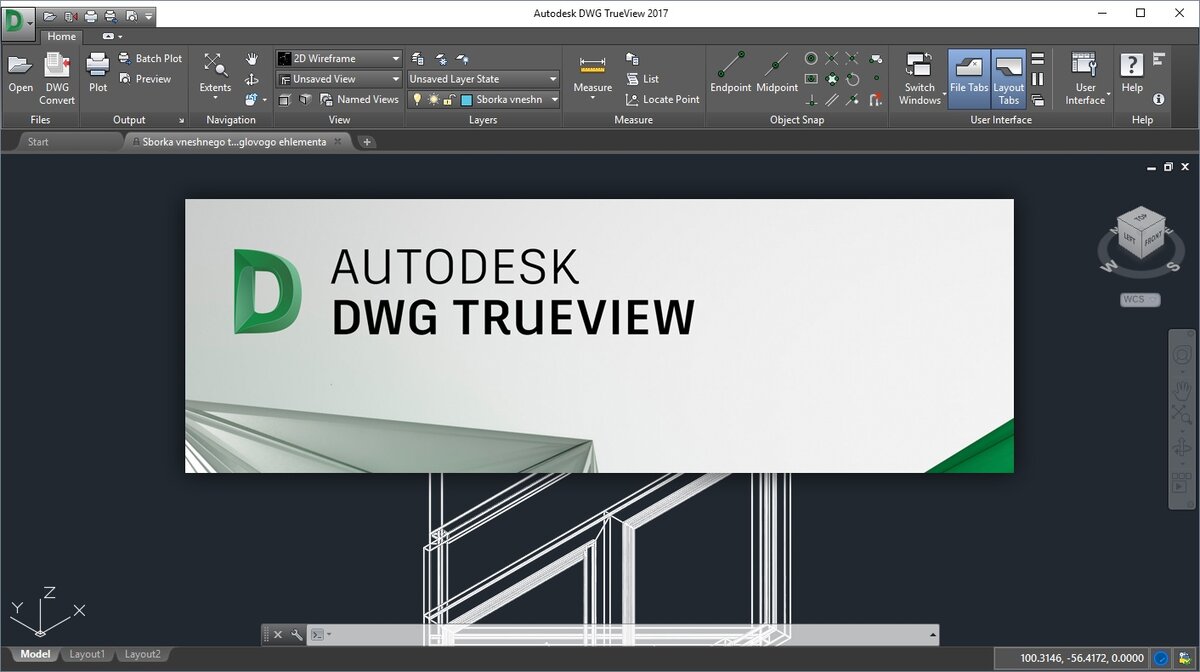Open the User Interface dropdown
The image size is (1200, 672).
tap(1088, 78)
